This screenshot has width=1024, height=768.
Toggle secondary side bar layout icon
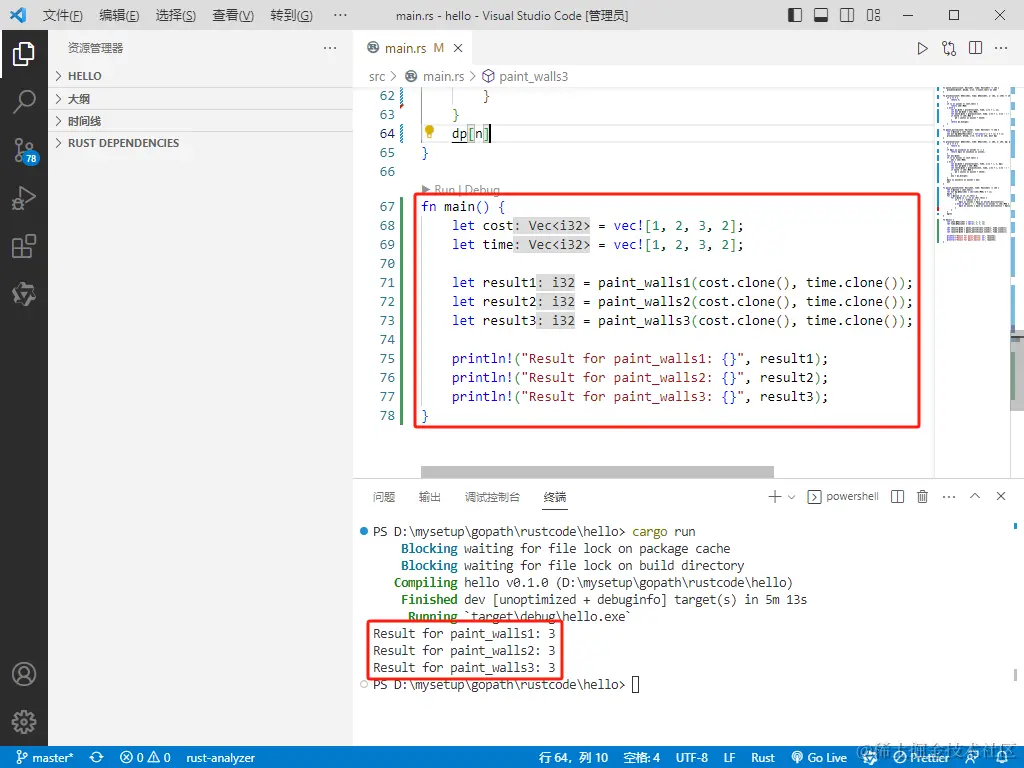[x=847, y=15]
